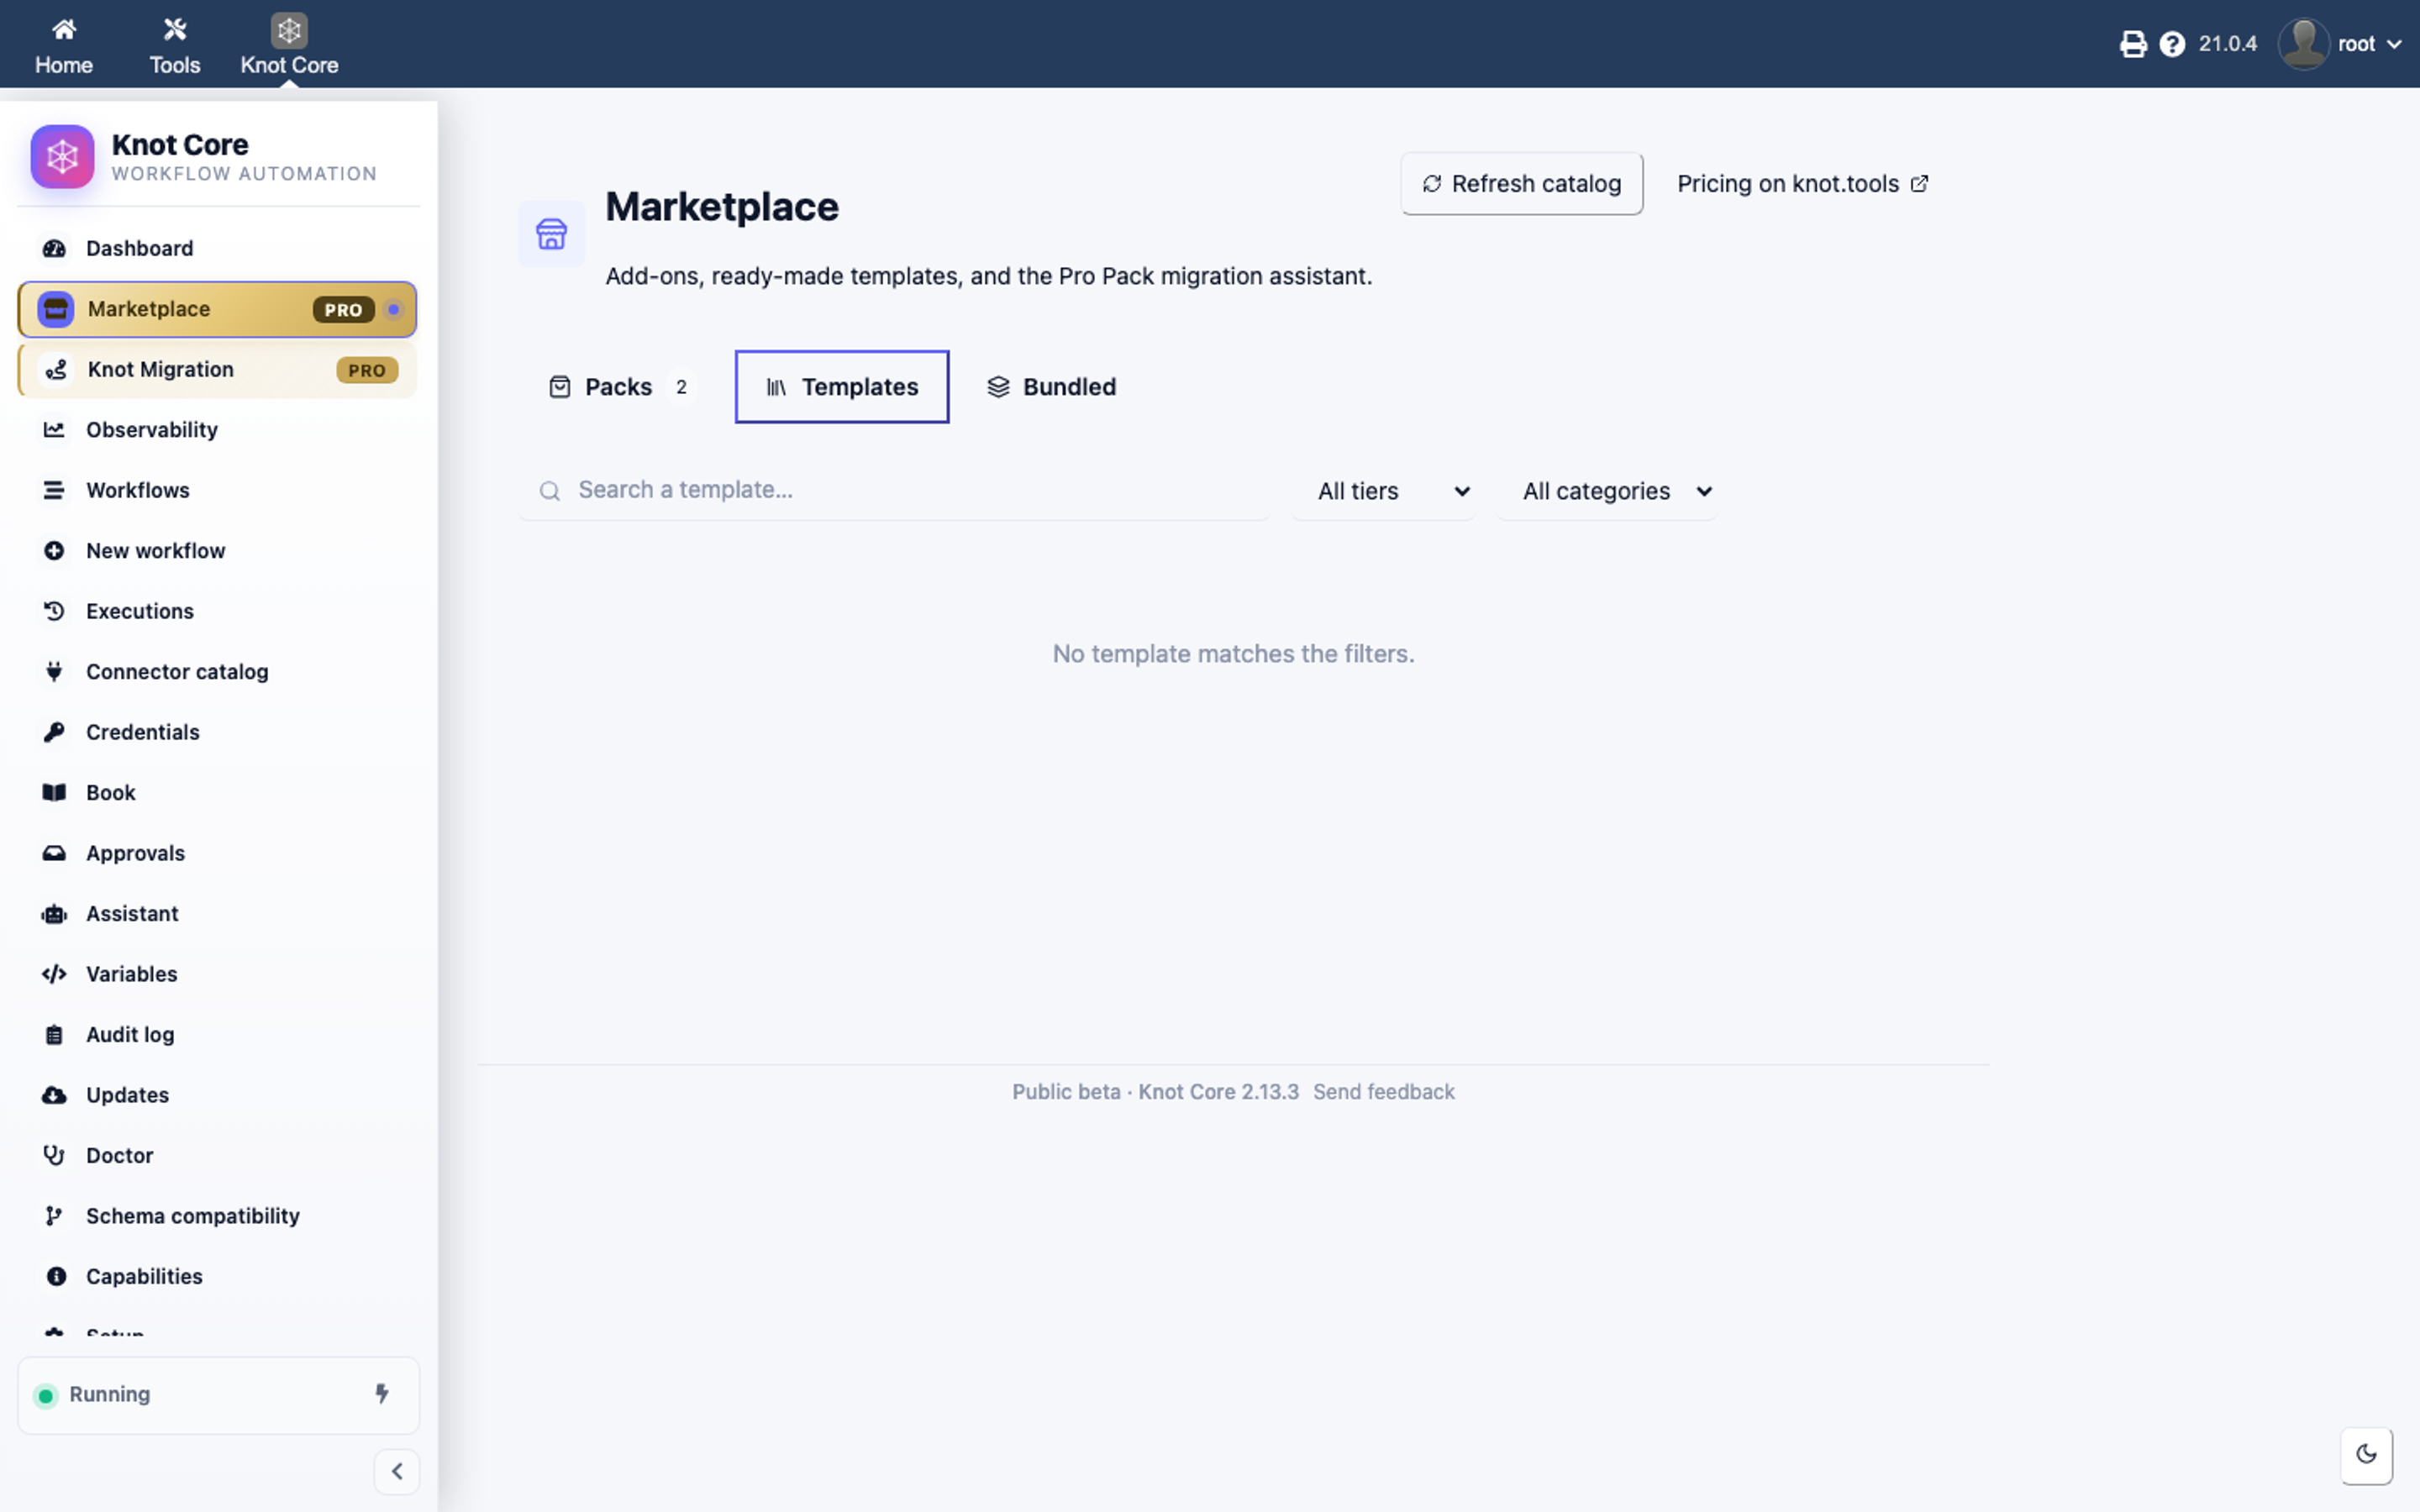Toggle dark mode moon icon
This screenshot has height=1512, width=2420.
click(2366, 1454)
